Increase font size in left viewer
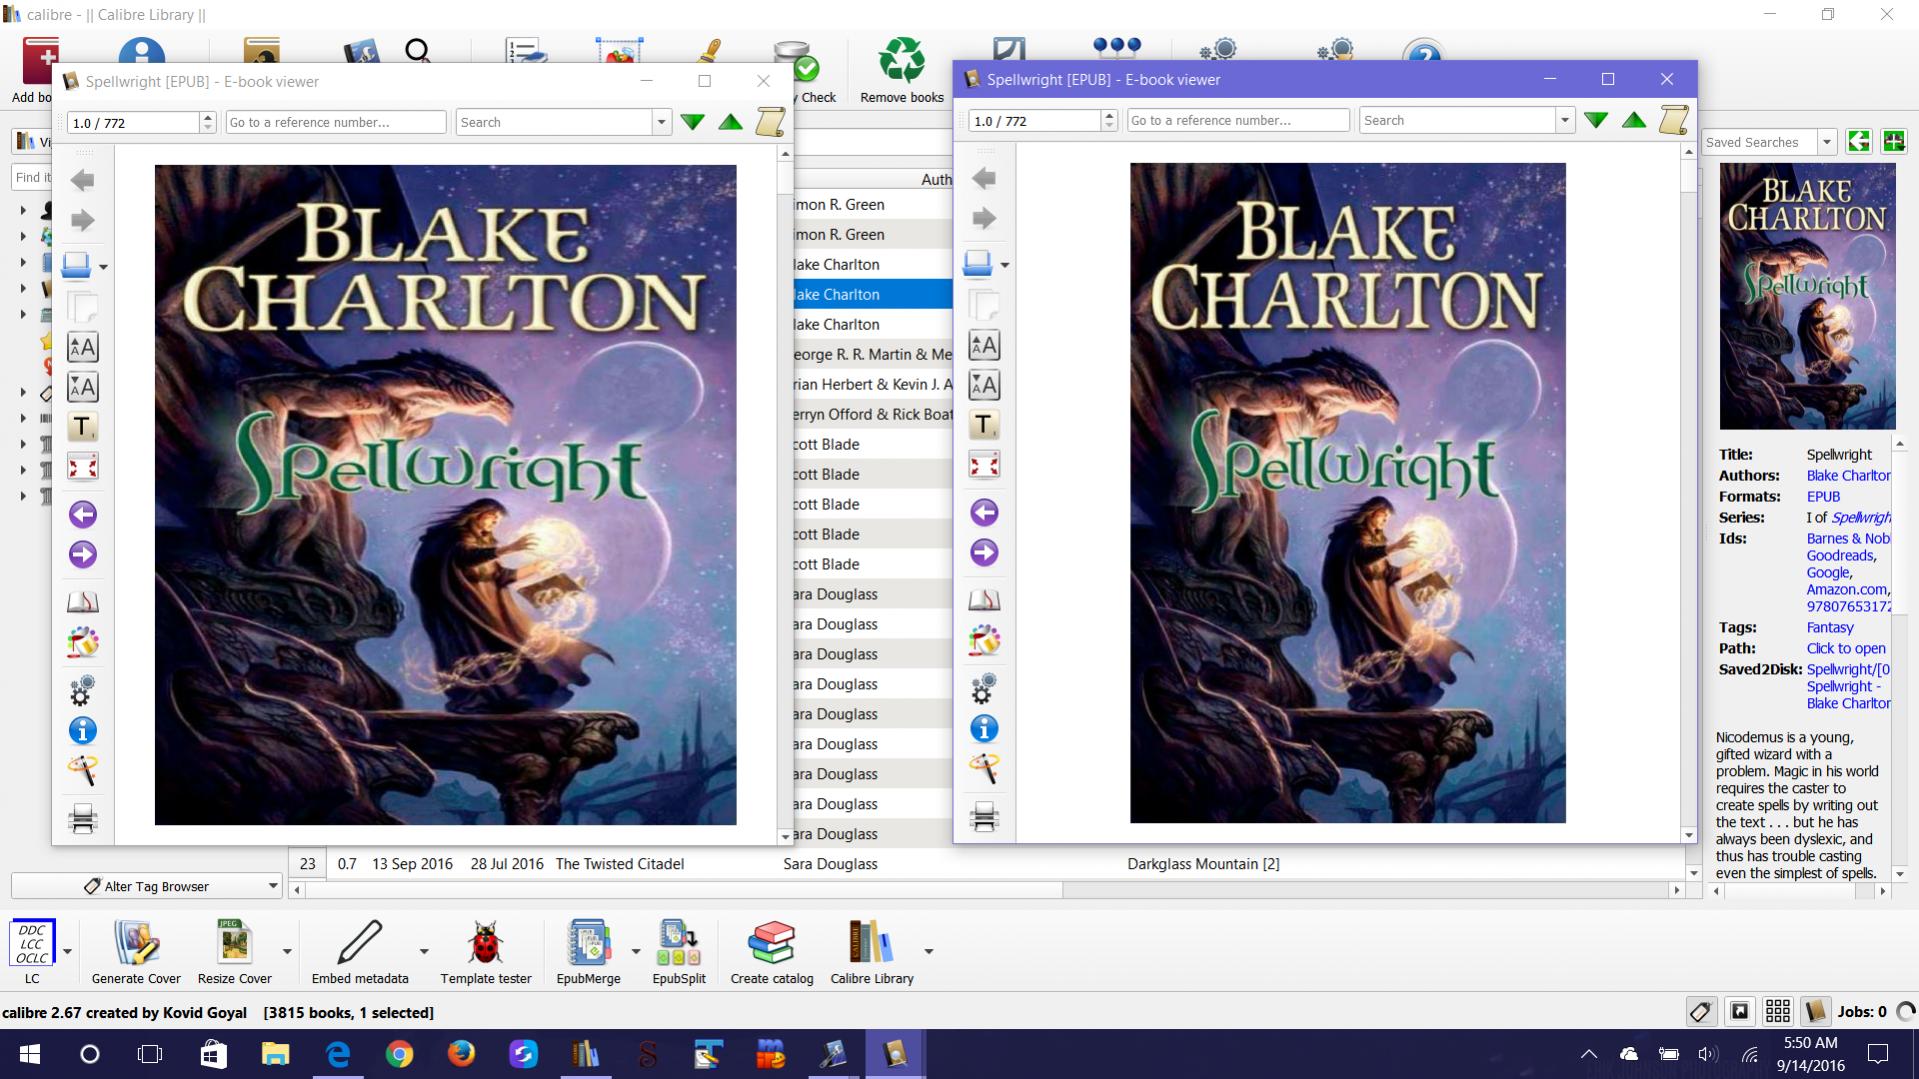This screenshot has width=1919, height=1079. (x=83, y=348)
